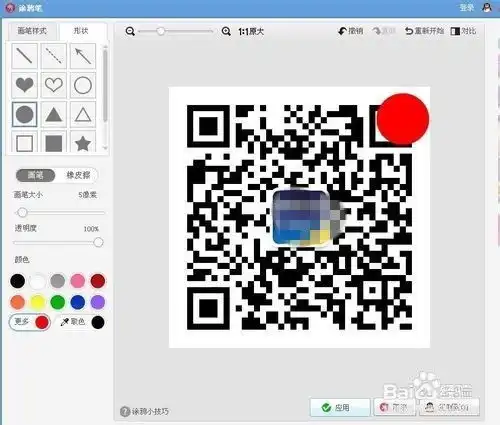Select the filled square shape
500x425 pixels.
click(54, 142)
